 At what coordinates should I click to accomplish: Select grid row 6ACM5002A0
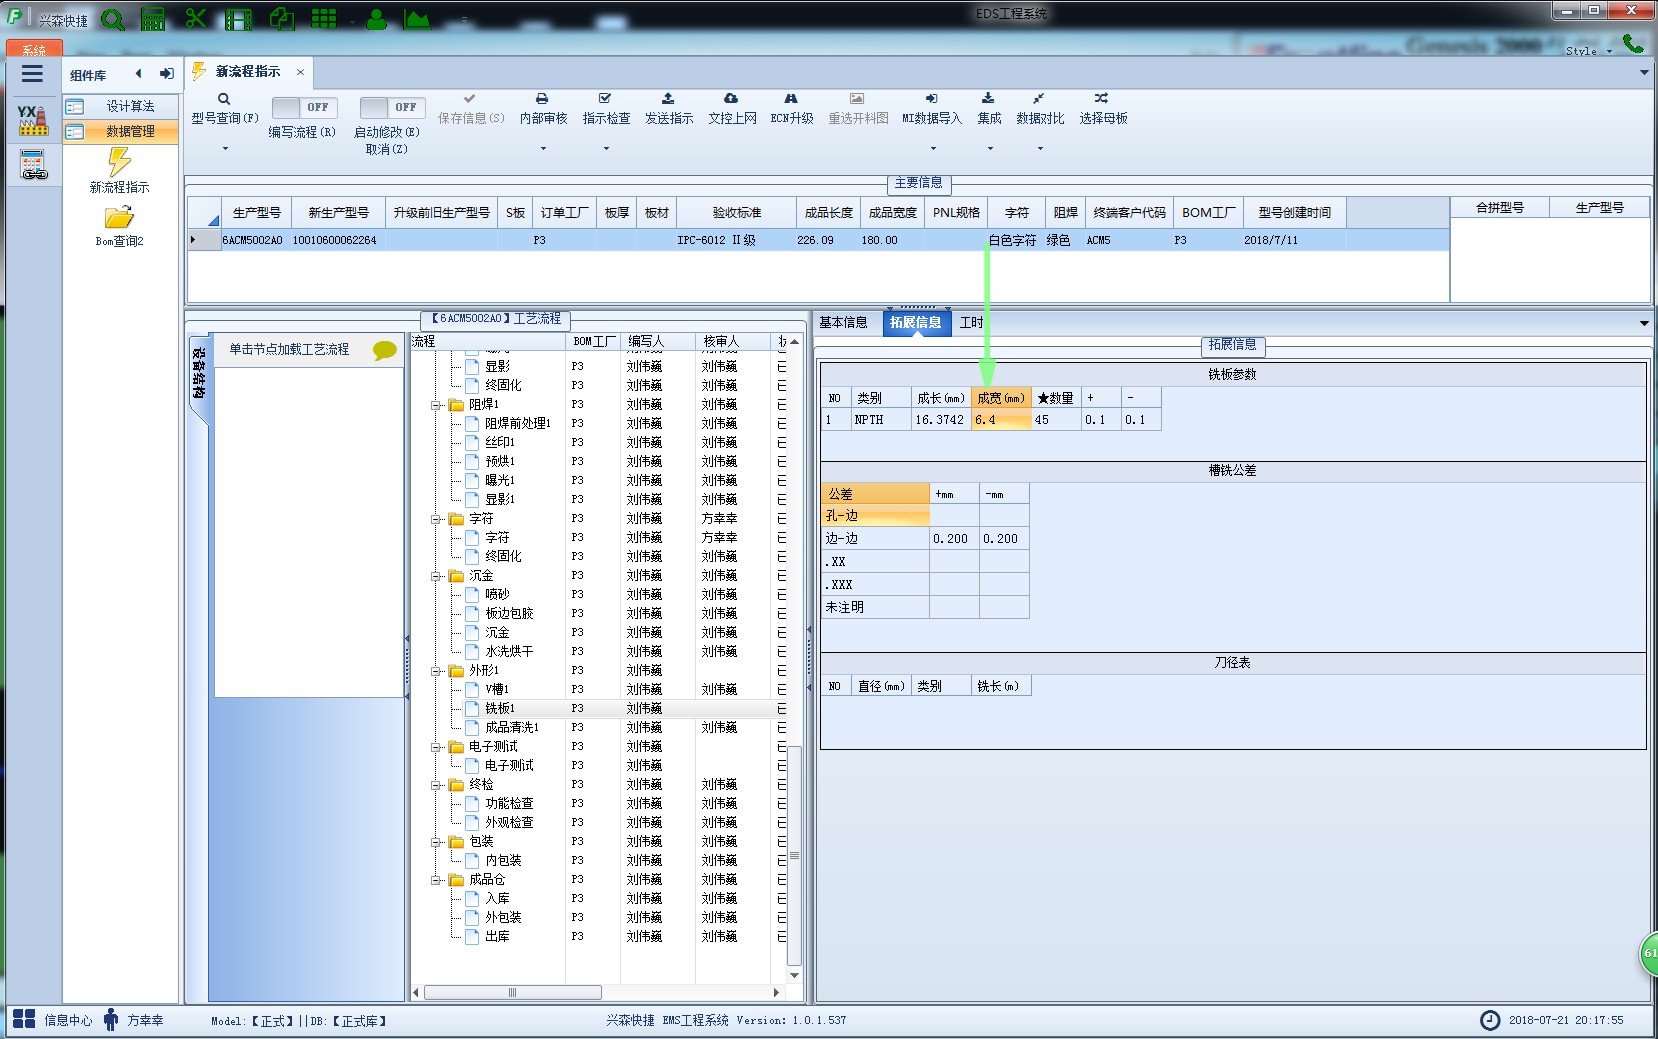point(818,240)
